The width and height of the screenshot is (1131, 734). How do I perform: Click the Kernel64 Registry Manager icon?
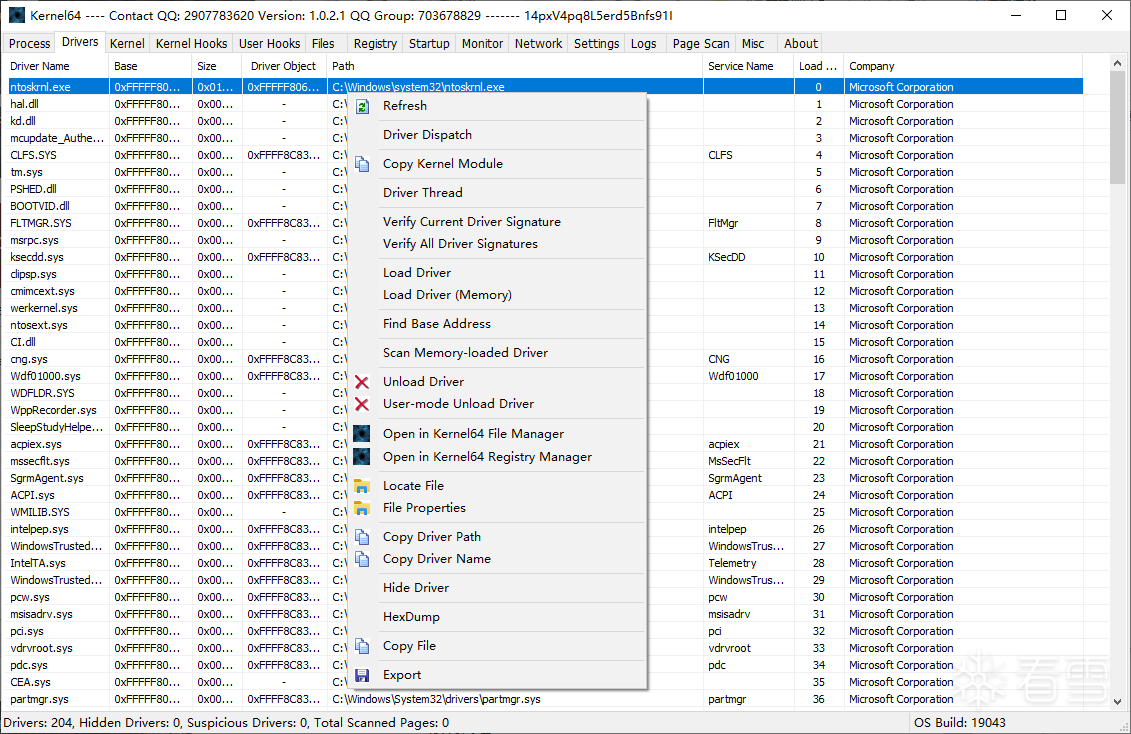(362, 457)
